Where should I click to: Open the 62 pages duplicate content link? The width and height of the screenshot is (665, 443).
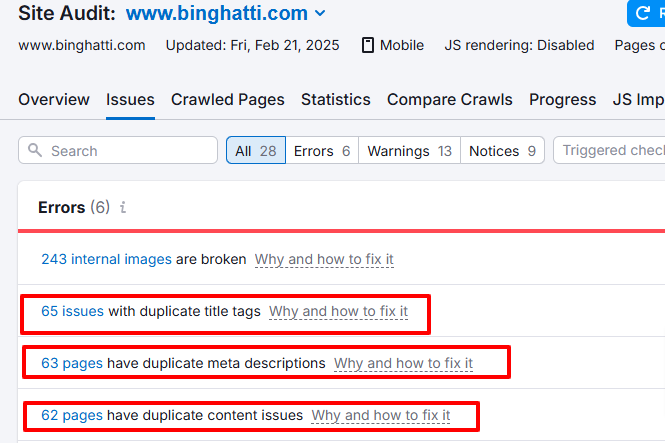pos(72,415)
